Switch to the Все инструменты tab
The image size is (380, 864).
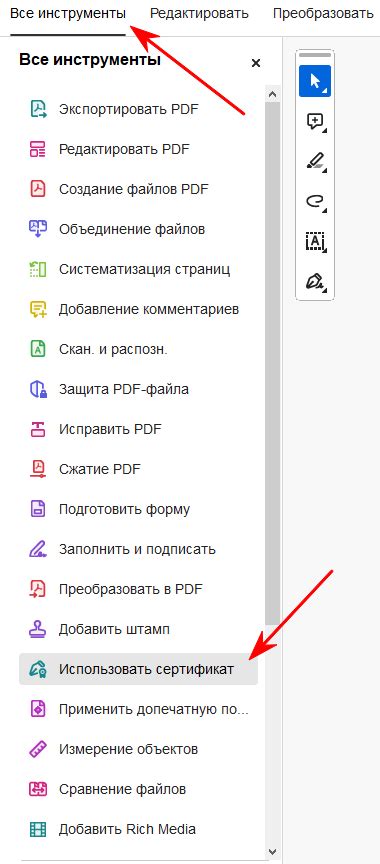68,13
